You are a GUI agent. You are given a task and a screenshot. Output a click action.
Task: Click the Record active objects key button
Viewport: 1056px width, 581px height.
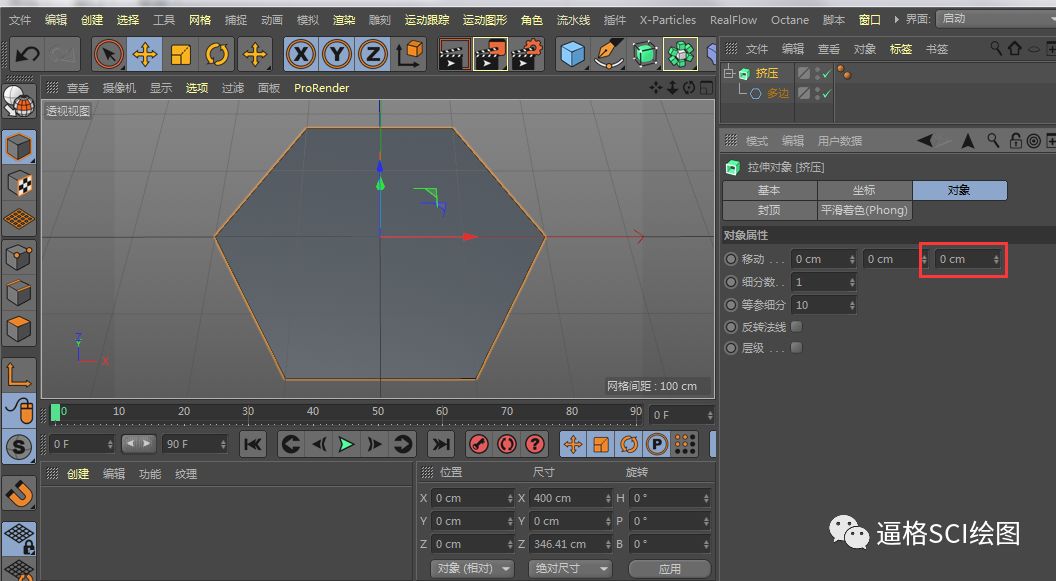(x=479, y=444)
